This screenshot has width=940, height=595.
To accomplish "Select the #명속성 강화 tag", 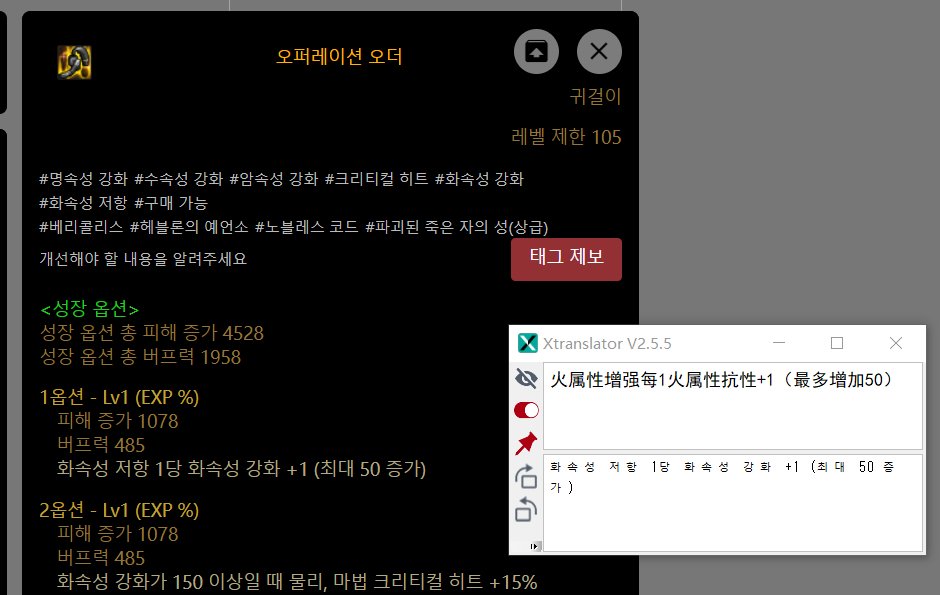I will [x=83, y=179].
